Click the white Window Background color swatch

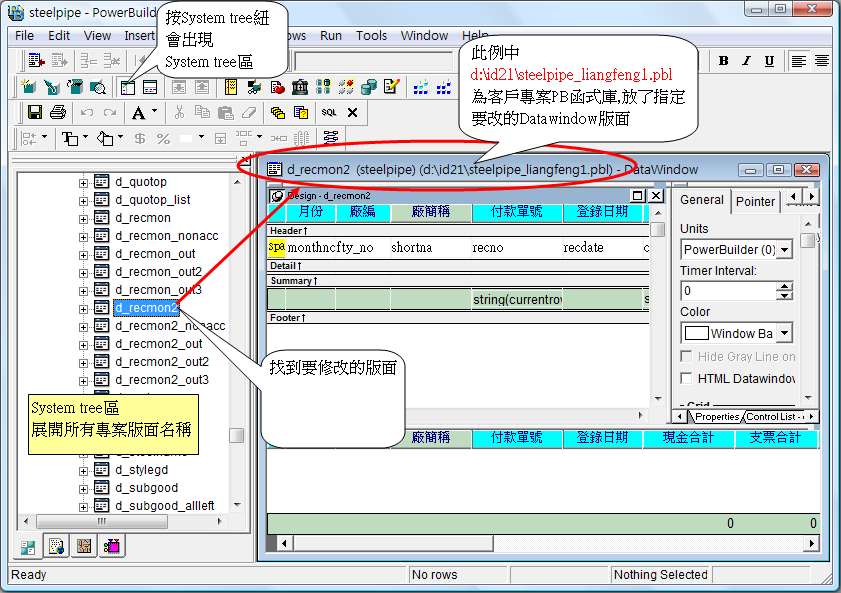coord(697,333)
